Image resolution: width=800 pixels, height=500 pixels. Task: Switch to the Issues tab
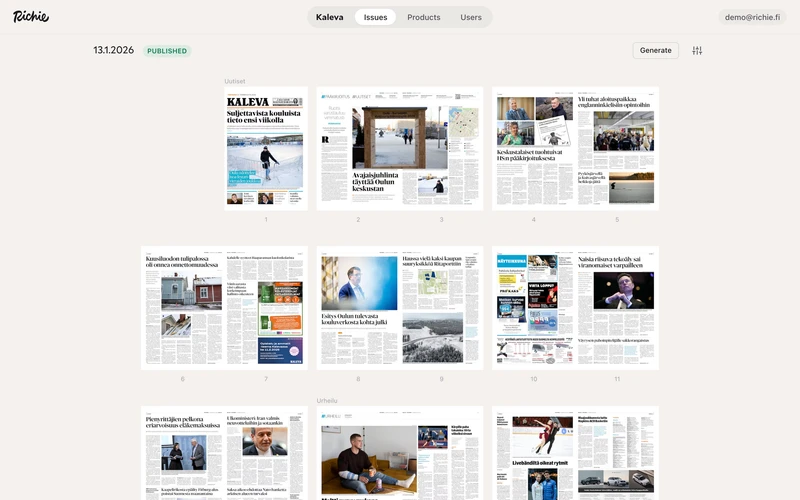coord(376,17)
